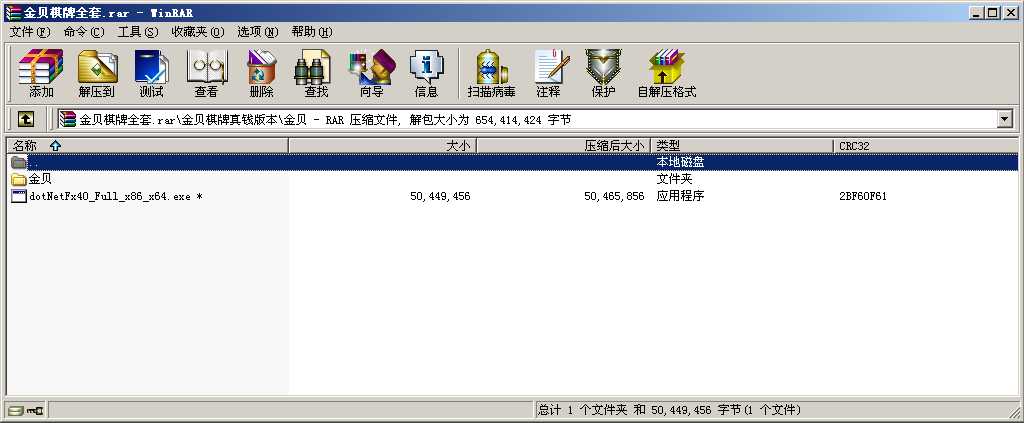Click the drive/key icon in status bar

pos(26,411)
